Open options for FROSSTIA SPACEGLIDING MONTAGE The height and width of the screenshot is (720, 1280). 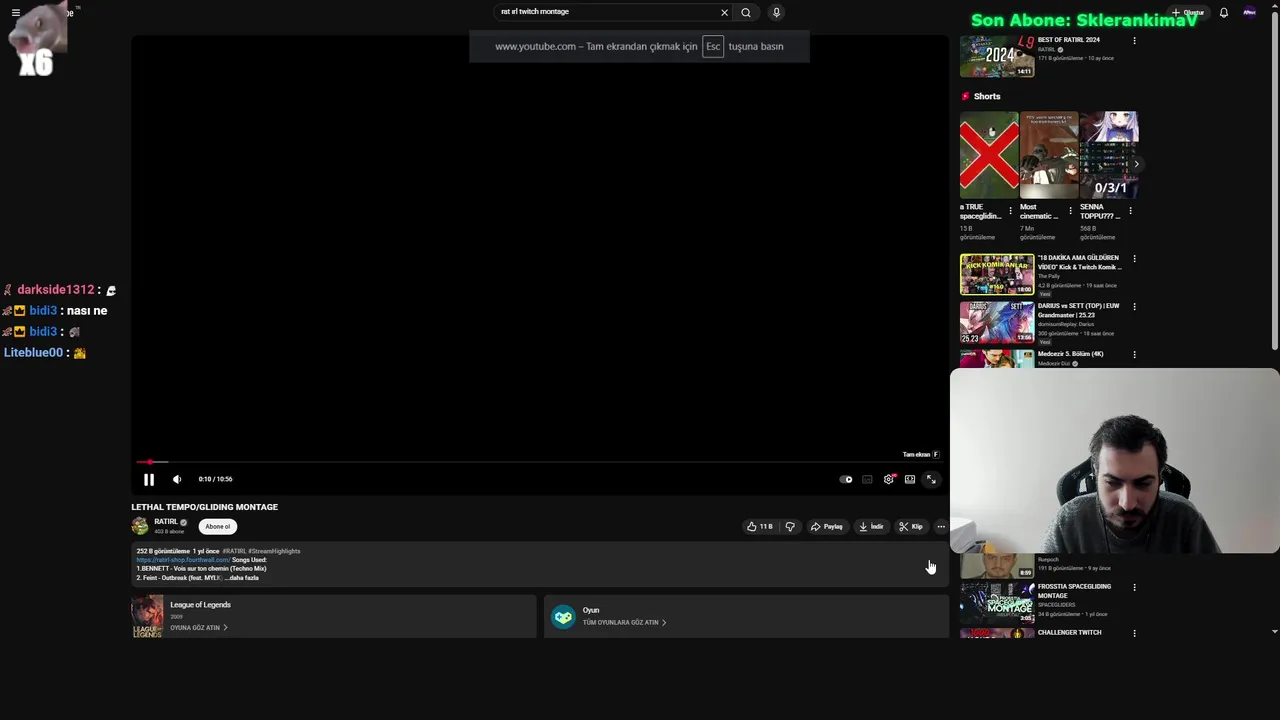click(x=1134, y=588)
